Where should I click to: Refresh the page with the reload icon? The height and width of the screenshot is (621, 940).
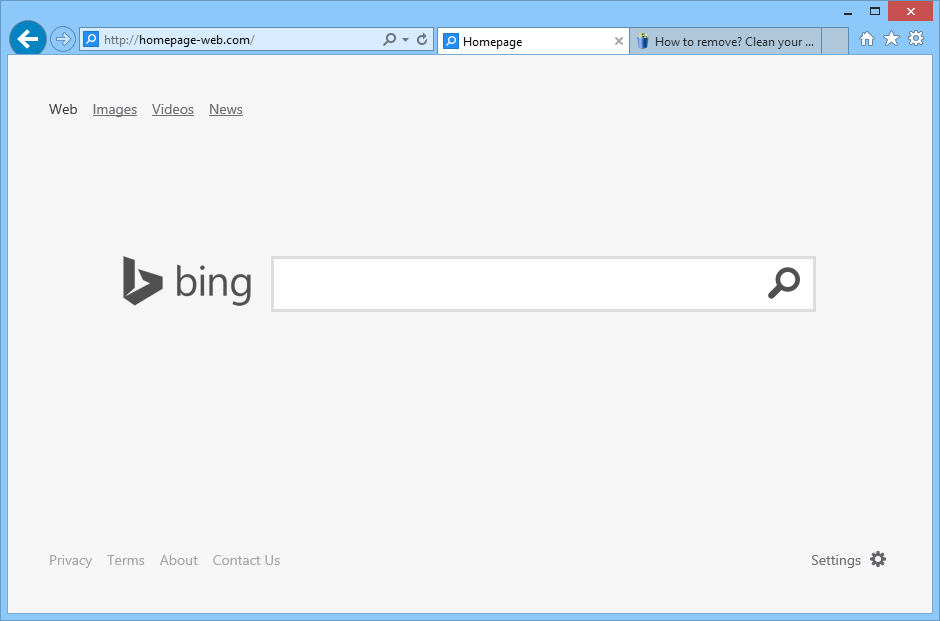[x=422, y=40]
